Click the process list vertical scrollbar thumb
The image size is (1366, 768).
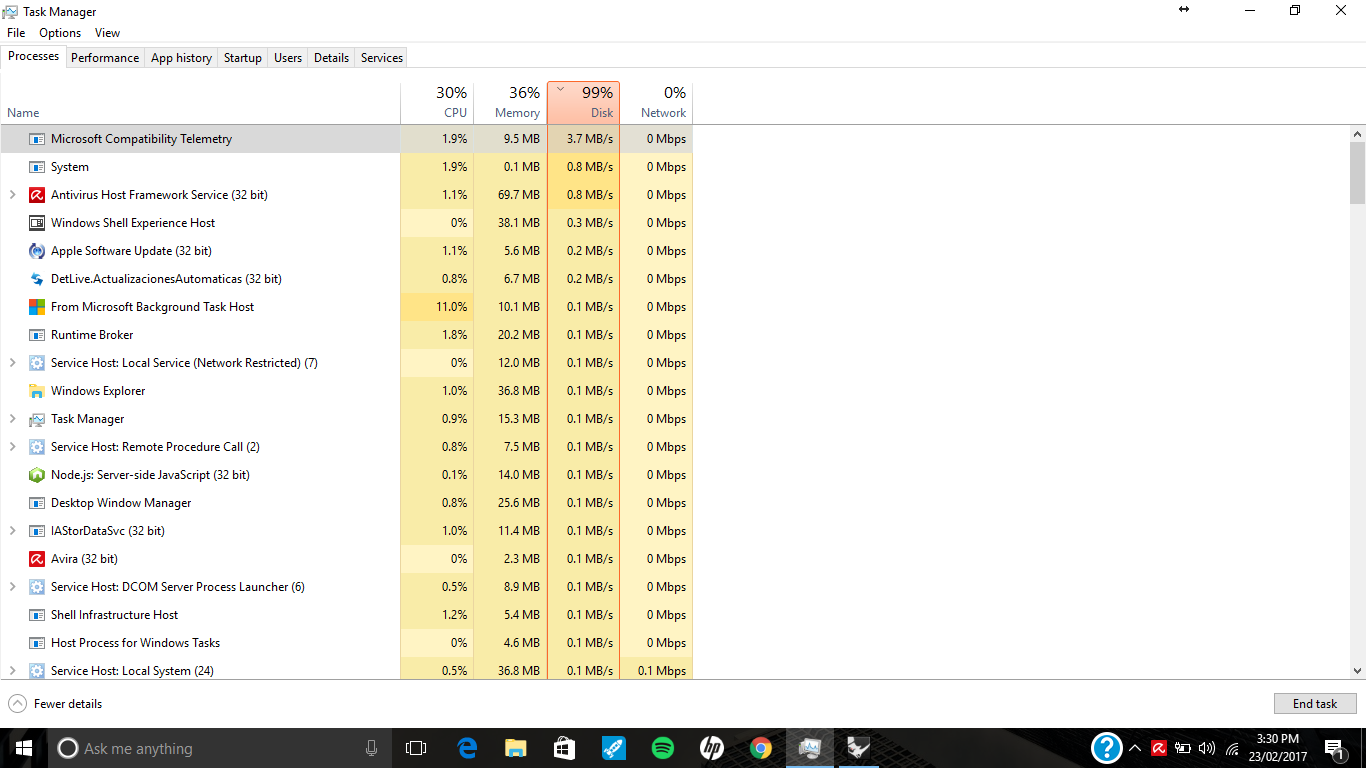(x=1357, y=172)
